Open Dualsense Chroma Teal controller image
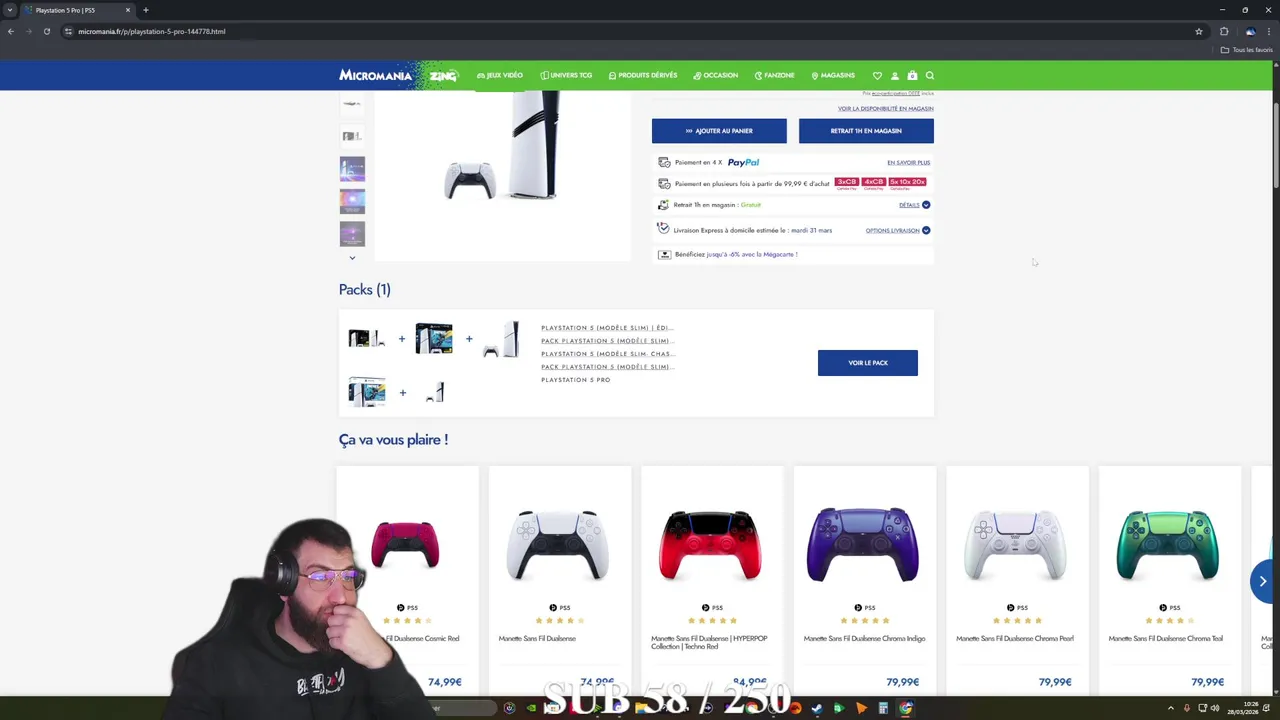This screenshot has width=1280, height=720. (x=1168, y=545)
